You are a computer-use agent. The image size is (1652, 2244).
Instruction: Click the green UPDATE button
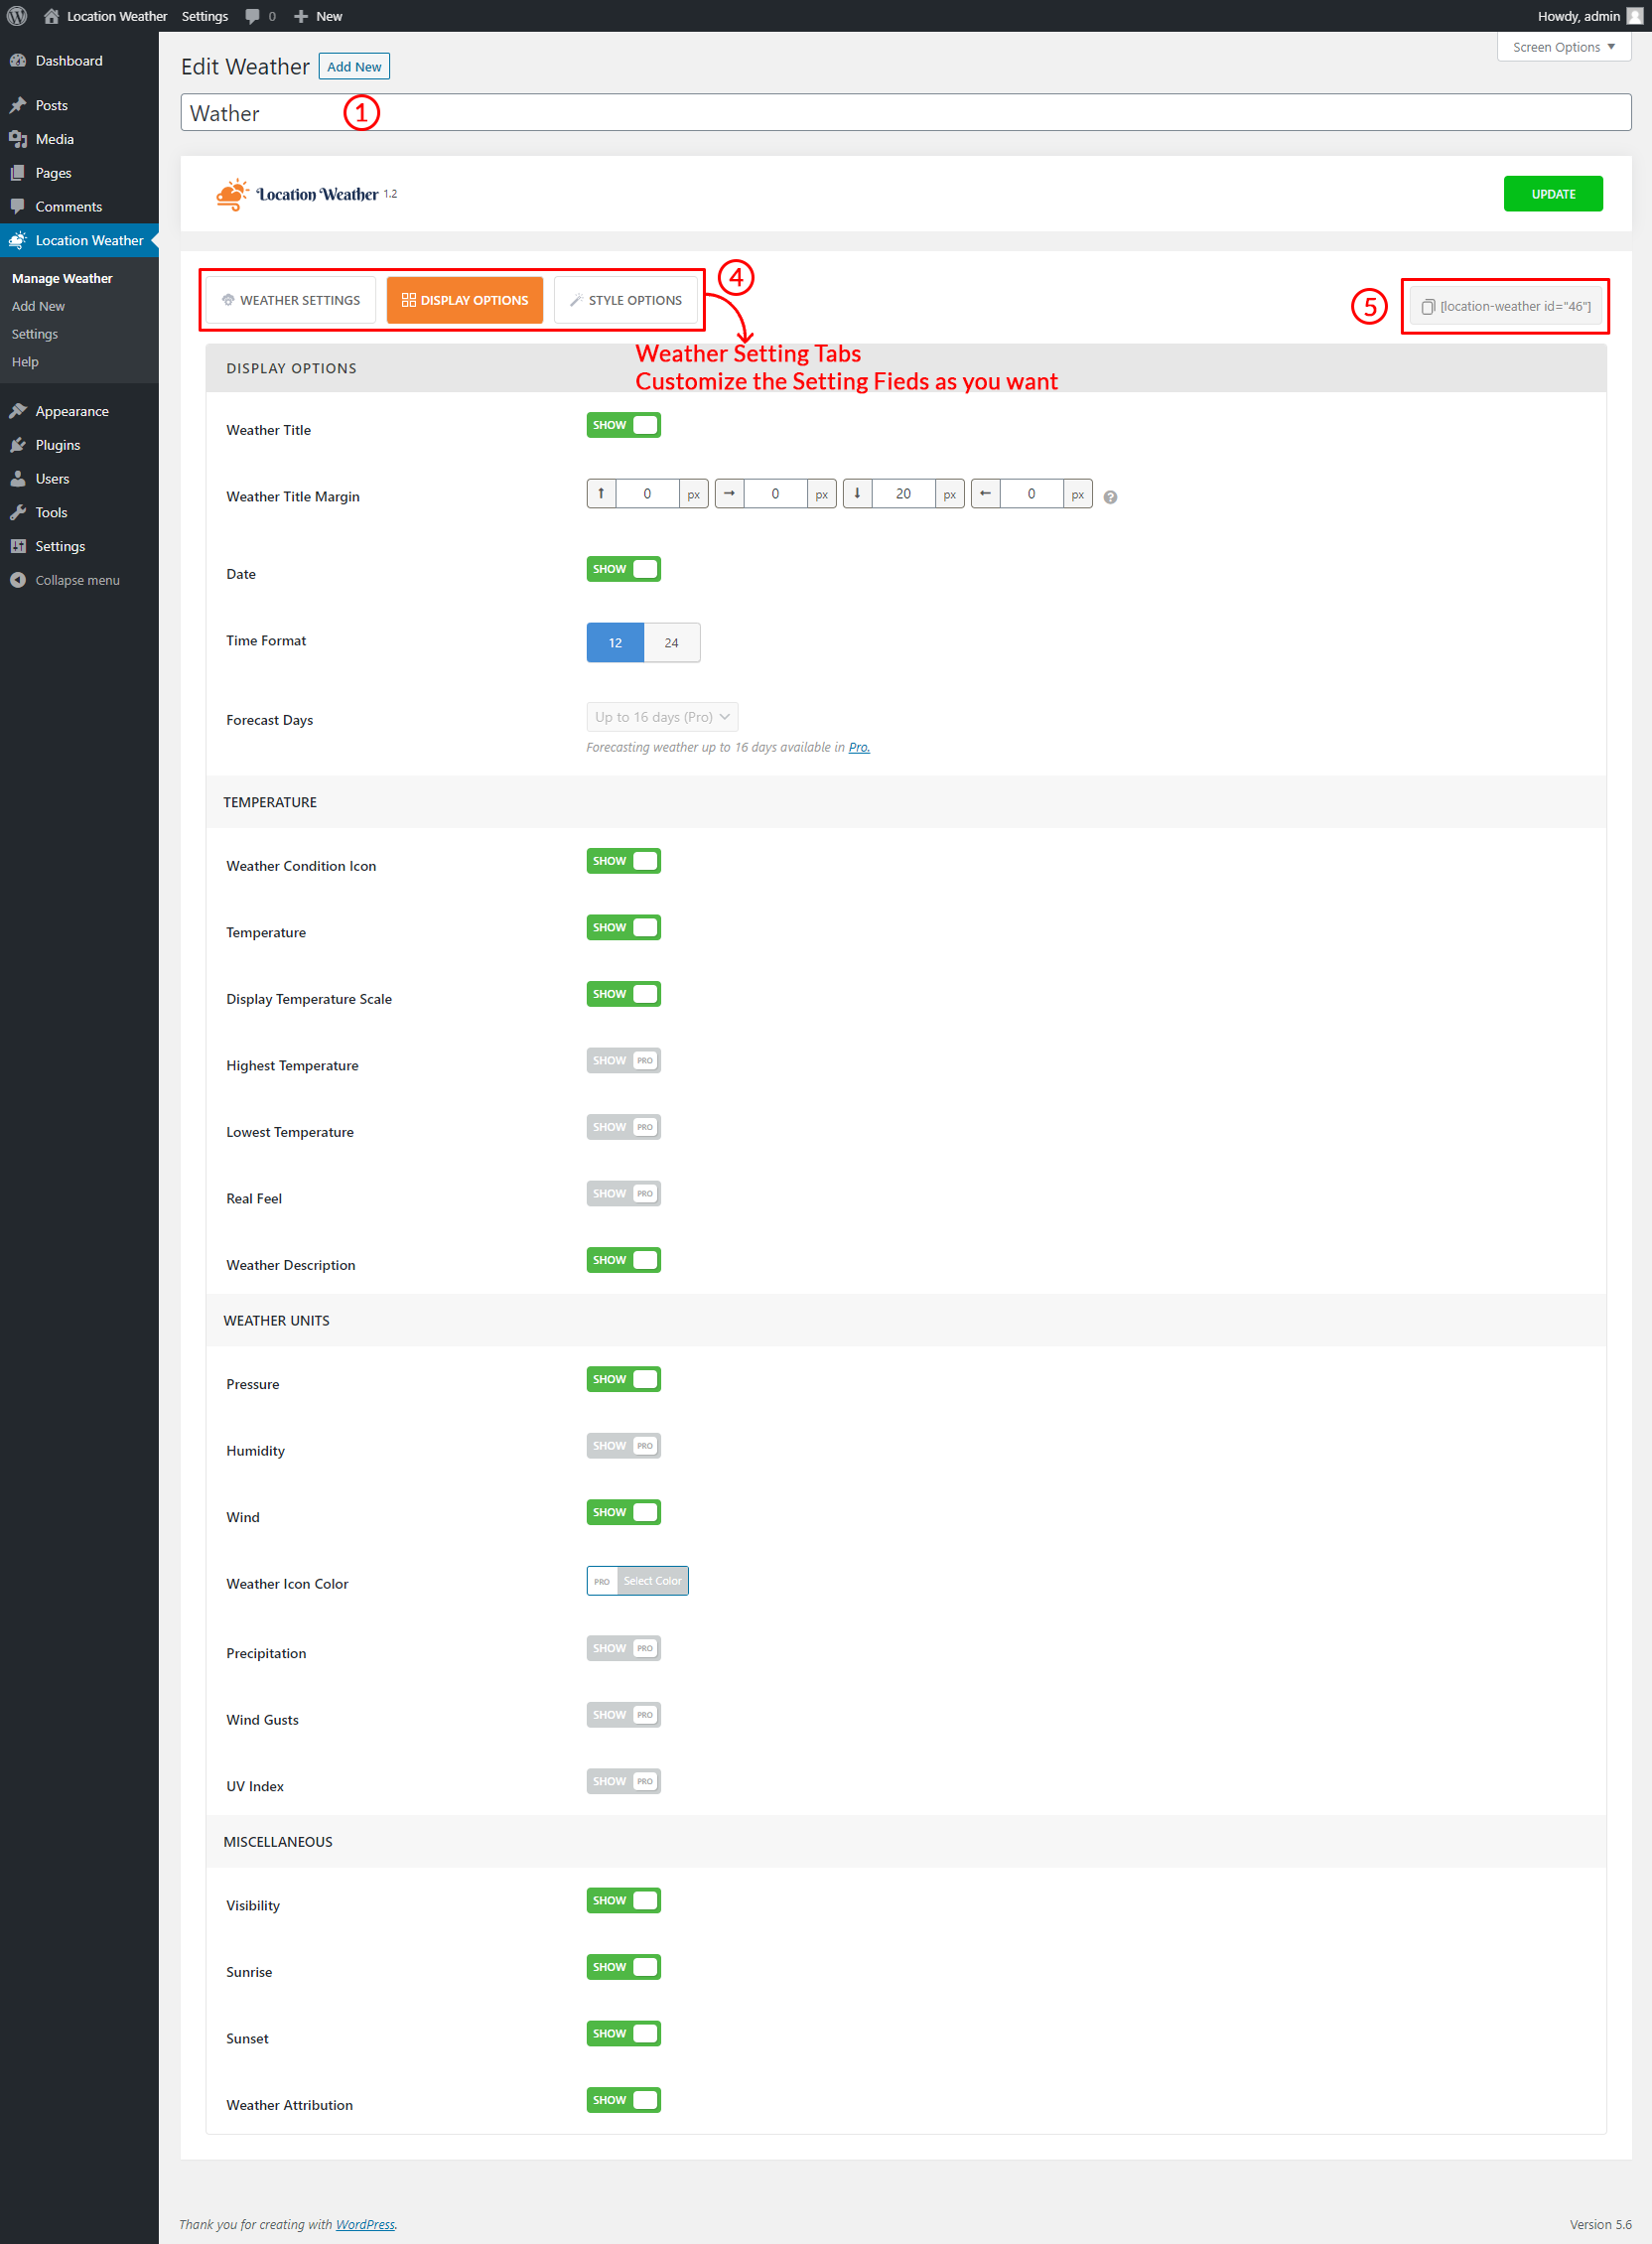pyautogui.click(x=1552, y=194)
